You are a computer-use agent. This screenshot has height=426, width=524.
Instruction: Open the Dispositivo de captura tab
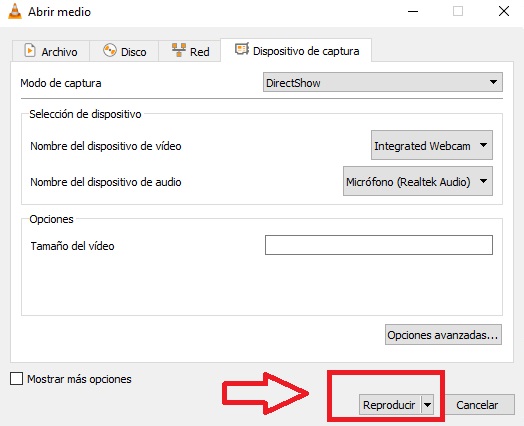pyautogui.click(x=296, y=51)
